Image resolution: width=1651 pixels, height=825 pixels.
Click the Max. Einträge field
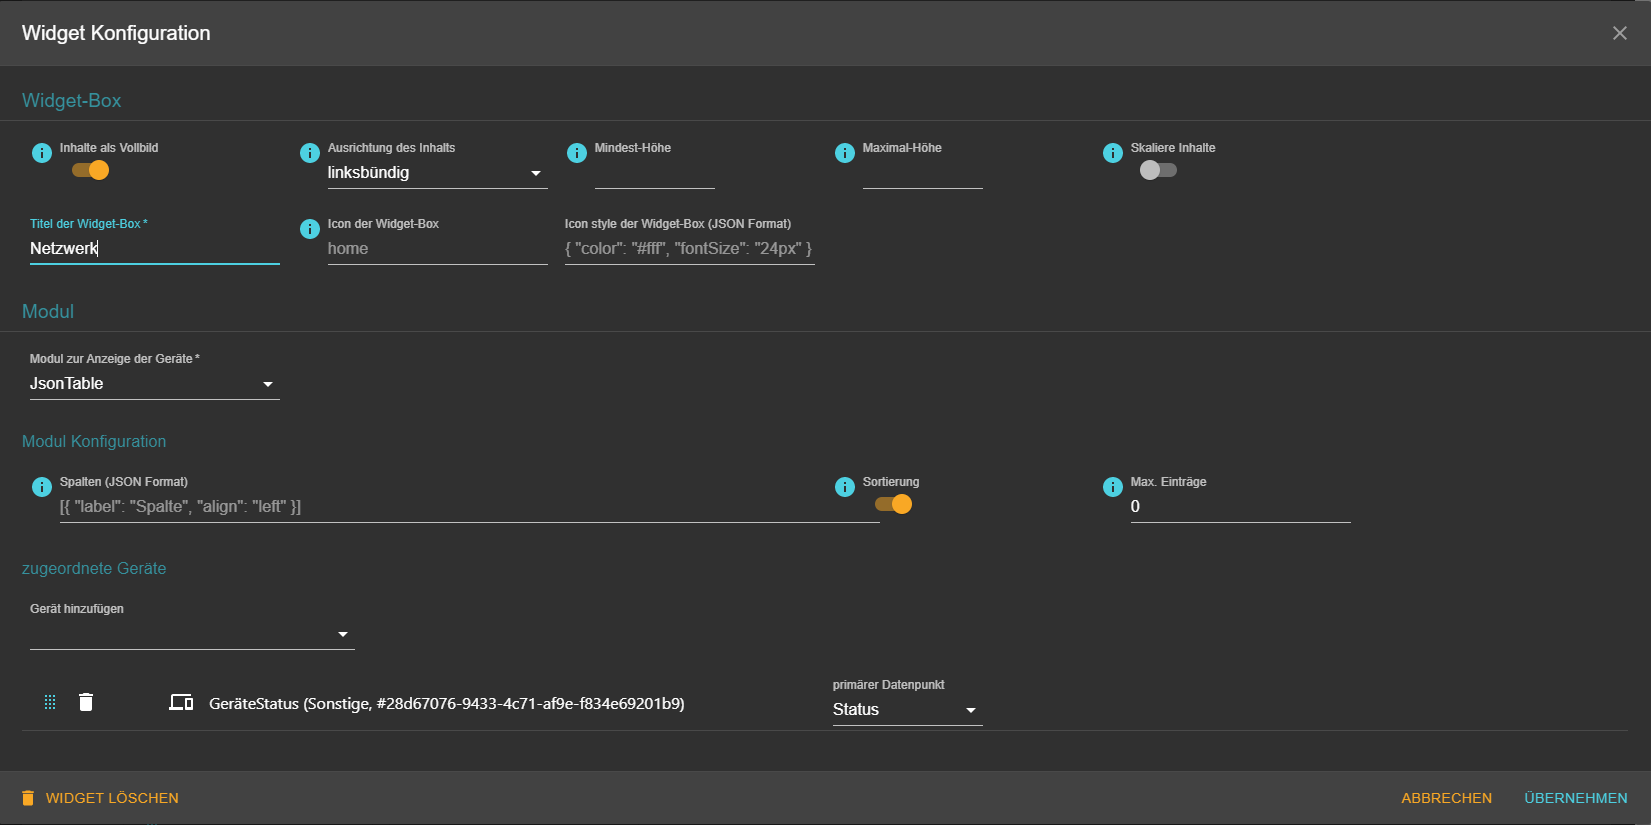tap(1240, 507)
